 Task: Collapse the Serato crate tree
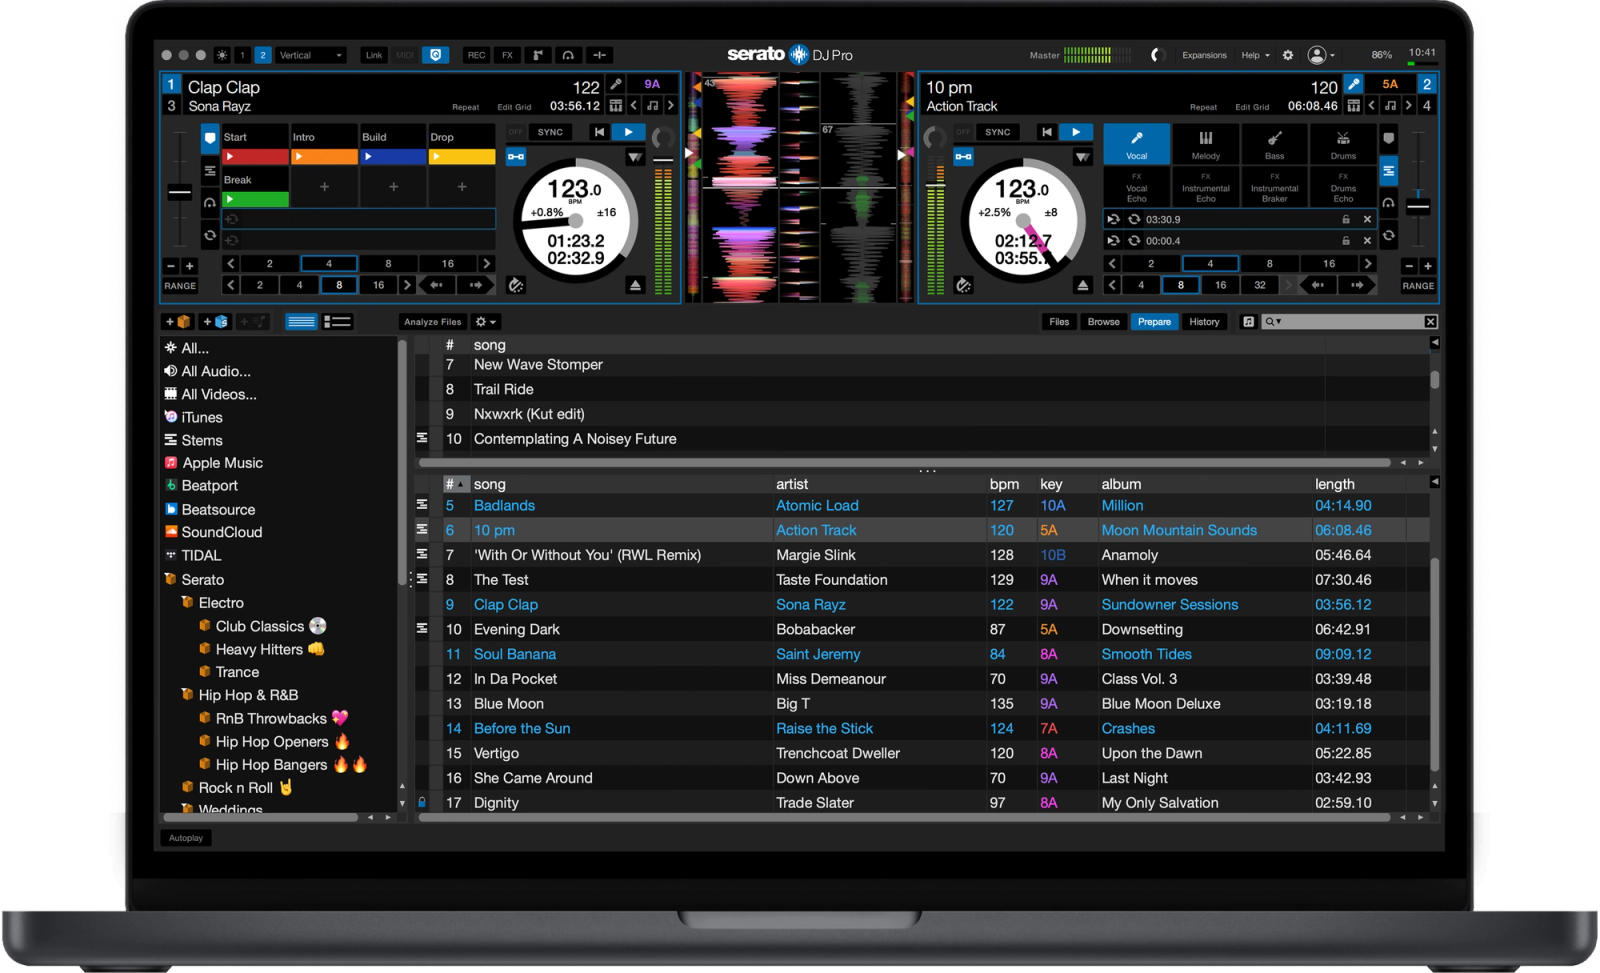point(170,580)
